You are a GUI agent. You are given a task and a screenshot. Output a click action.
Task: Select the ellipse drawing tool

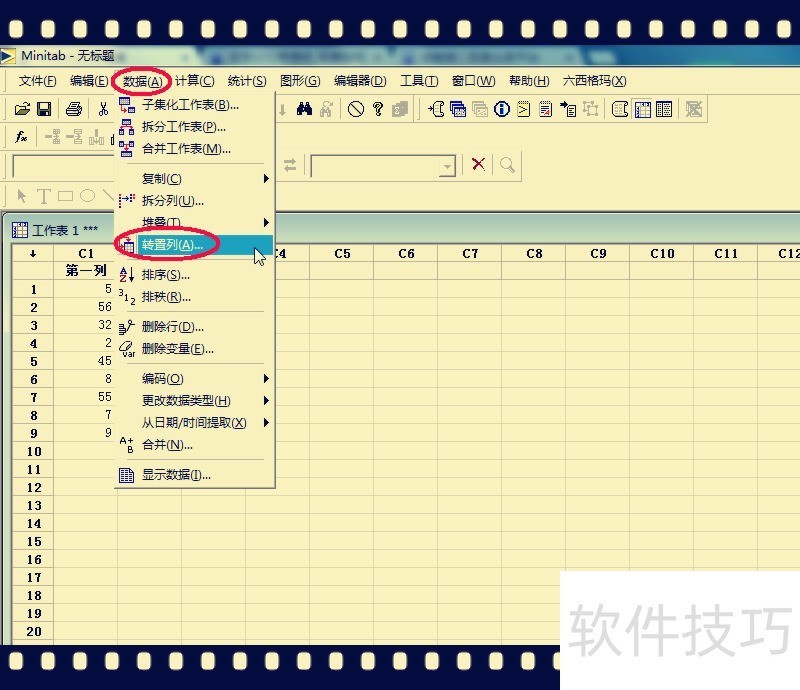click(87, 195)
